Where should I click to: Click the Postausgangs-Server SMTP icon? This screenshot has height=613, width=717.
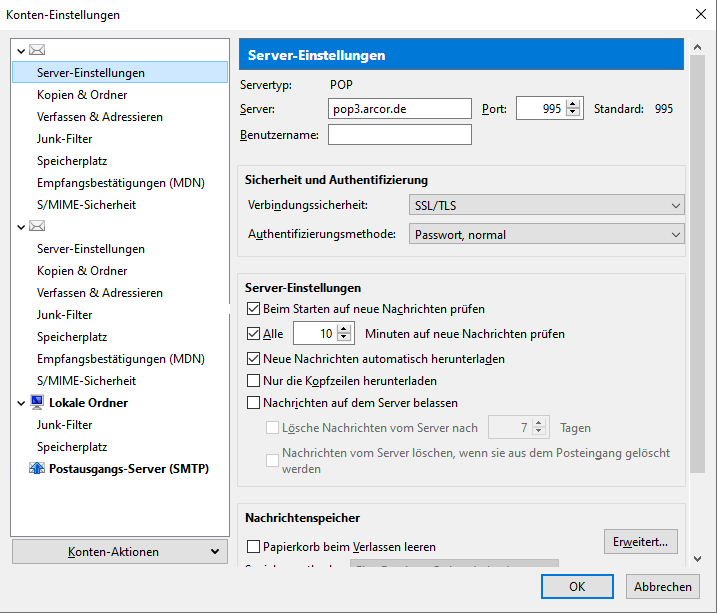pyautogui.click(x=37, y=468)
